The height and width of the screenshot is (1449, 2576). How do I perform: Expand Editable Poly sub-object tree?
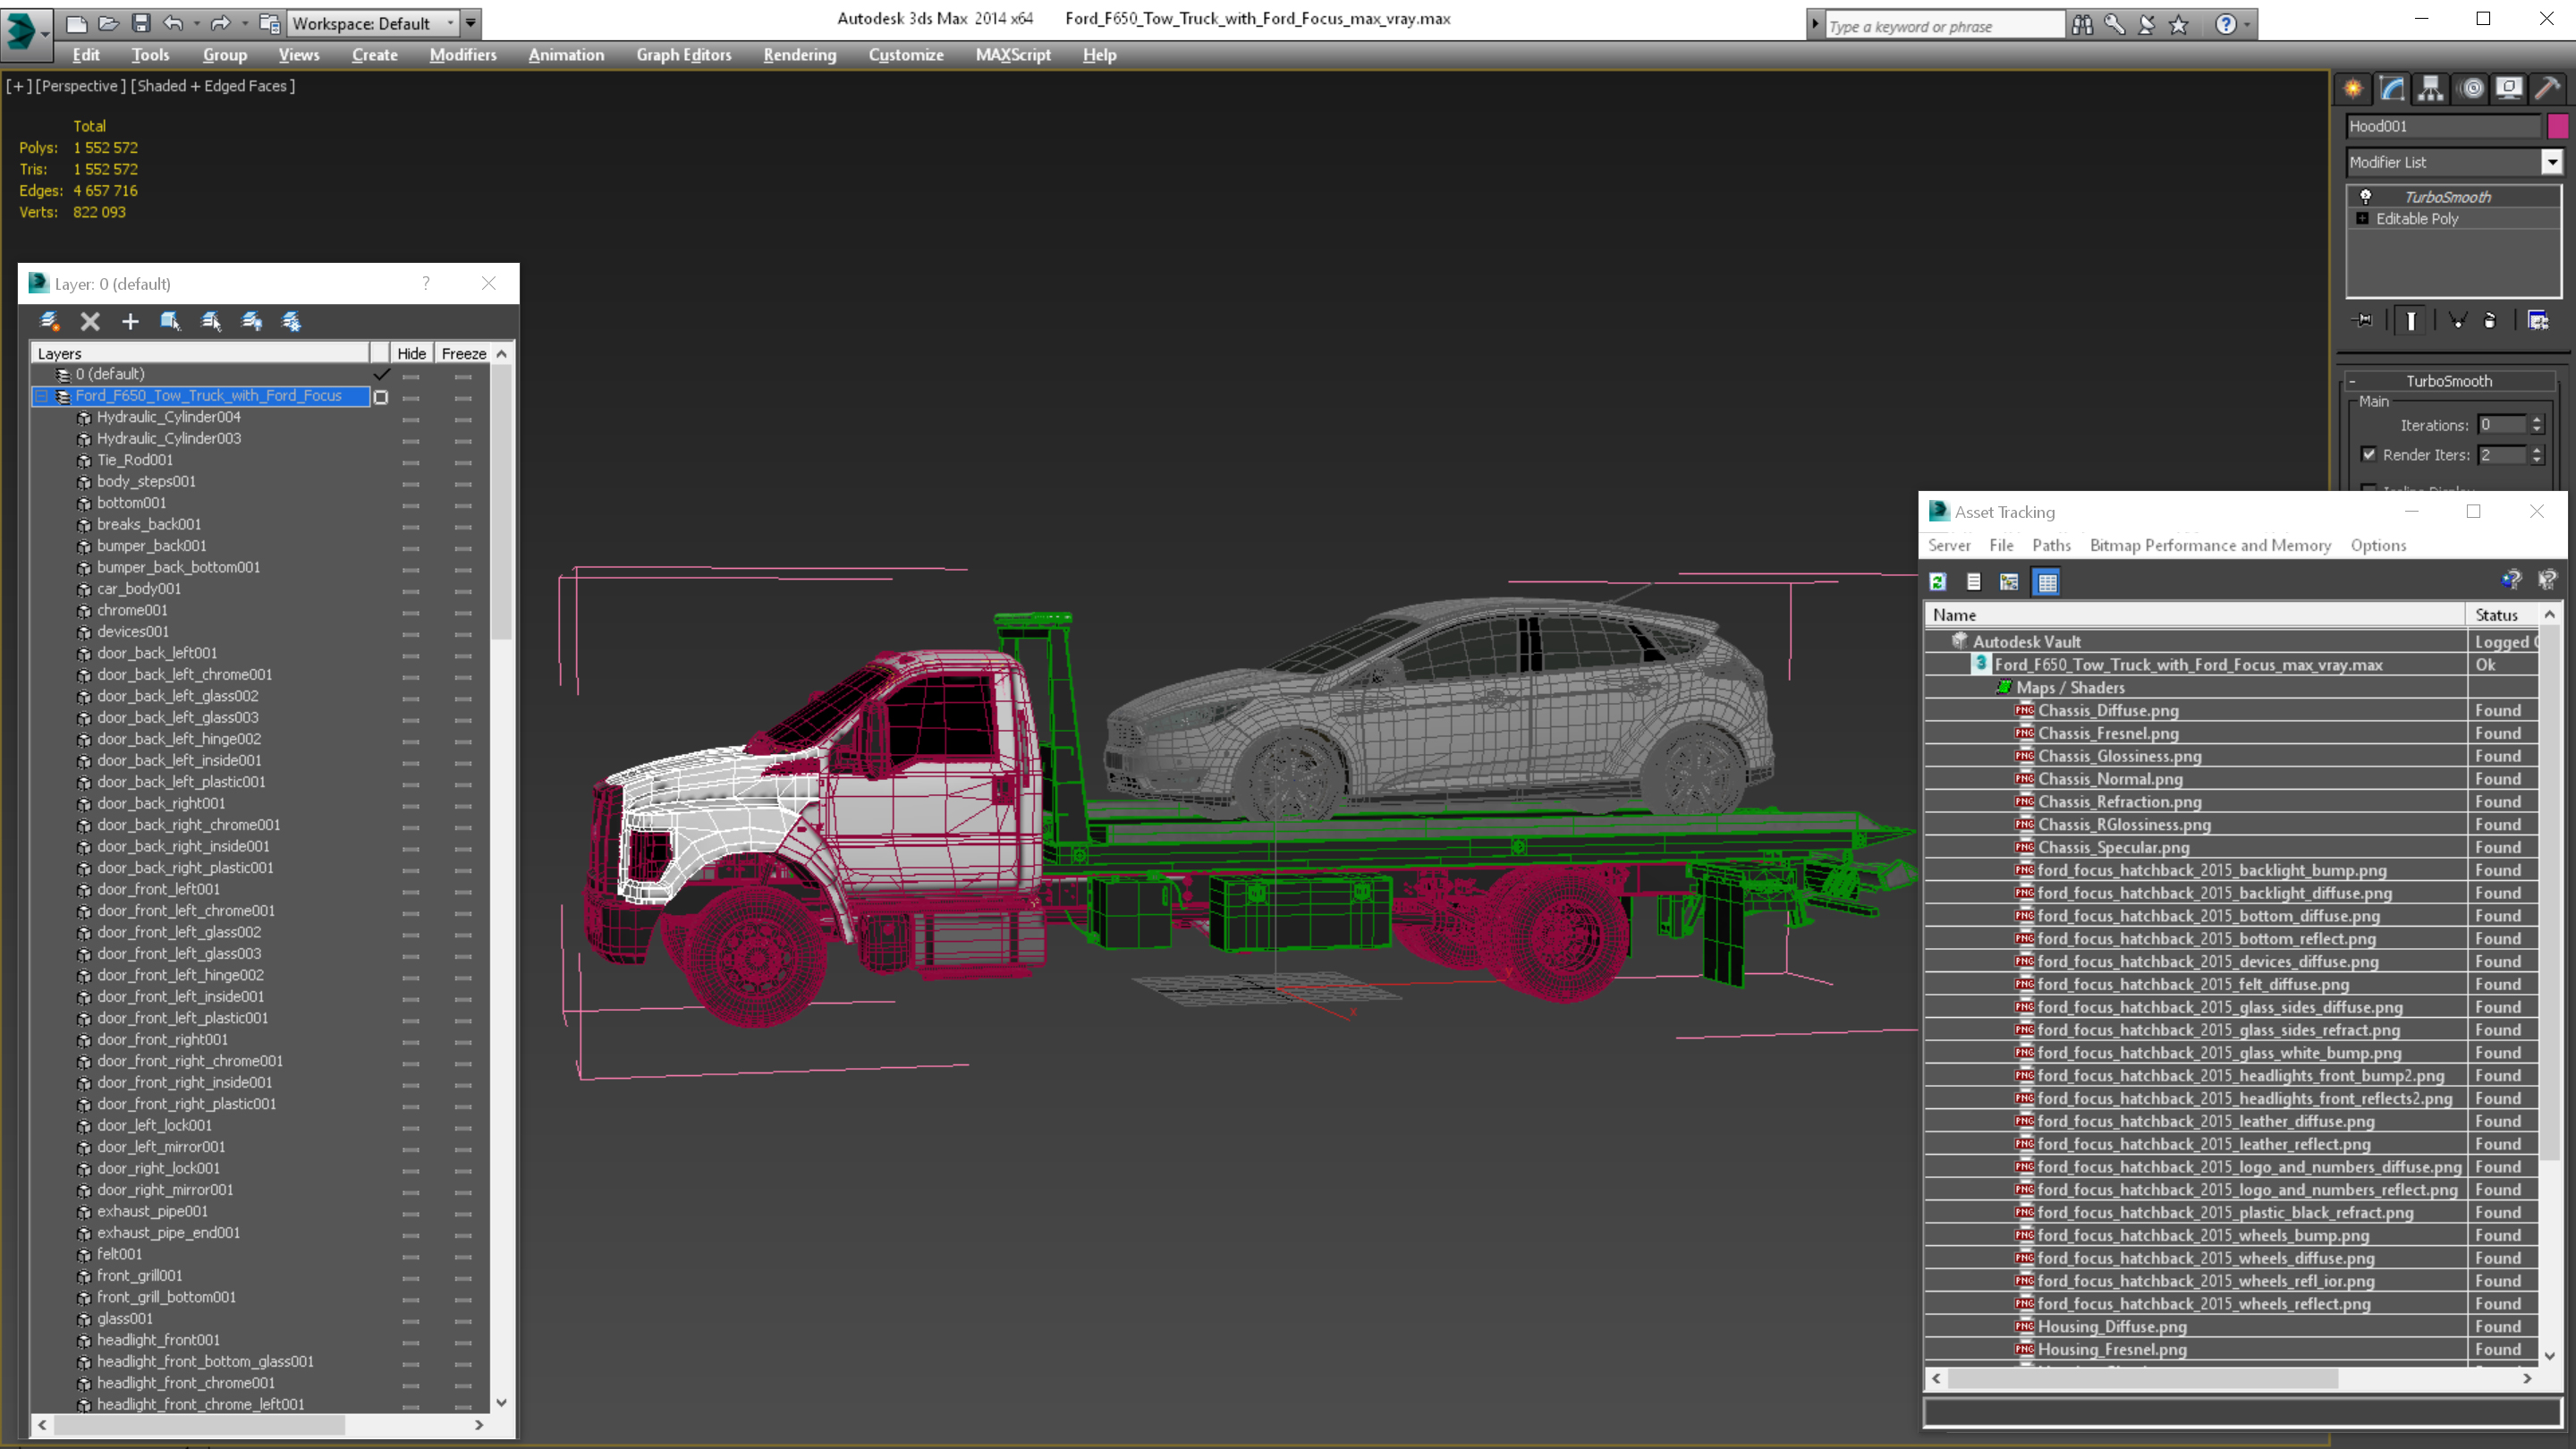coord(2362,218)
